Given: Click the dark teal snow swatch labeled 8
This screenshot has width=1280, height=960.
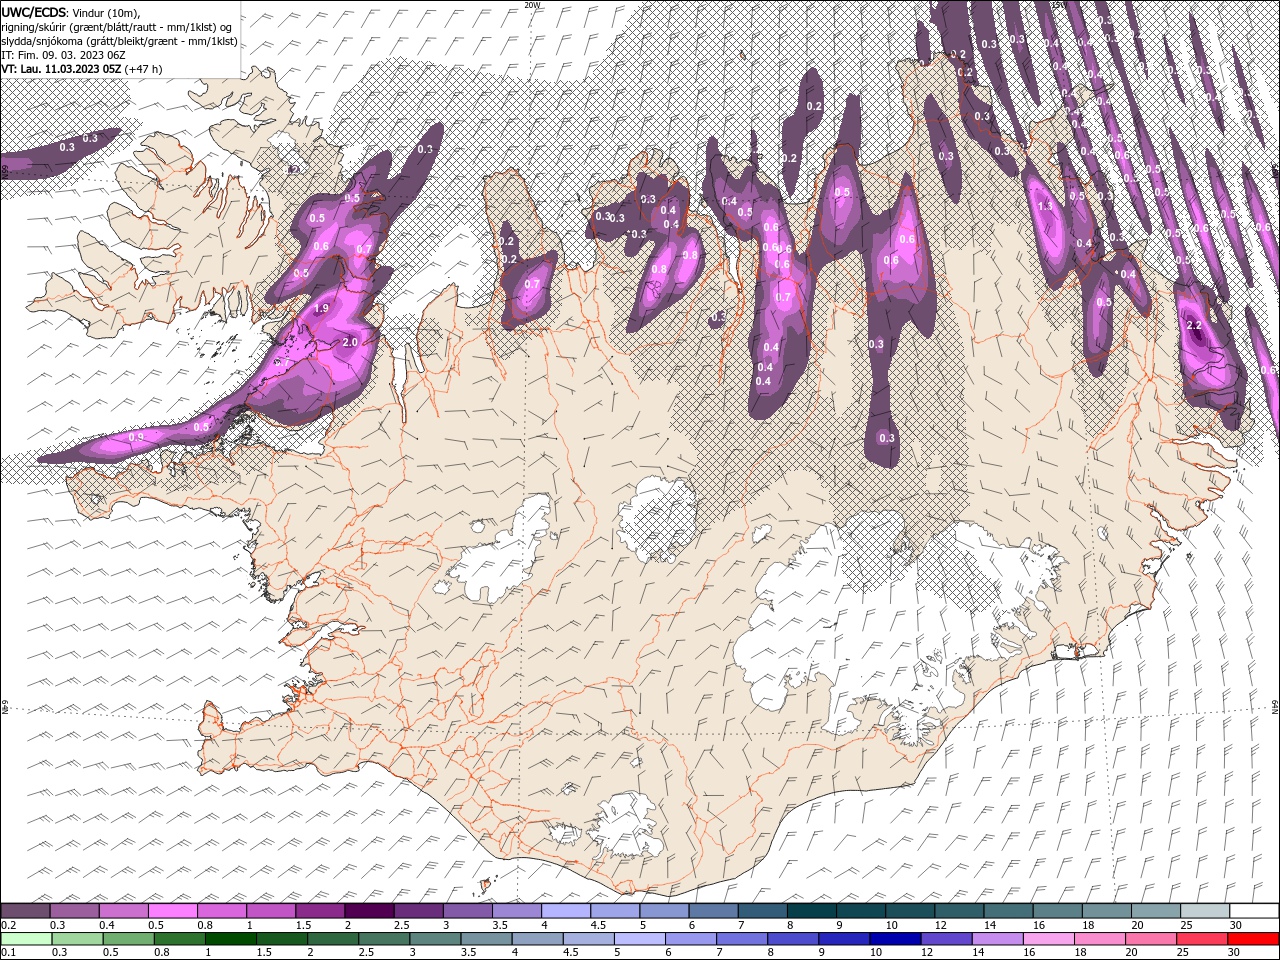Looking at the screenshot, I should click(811, 911).
